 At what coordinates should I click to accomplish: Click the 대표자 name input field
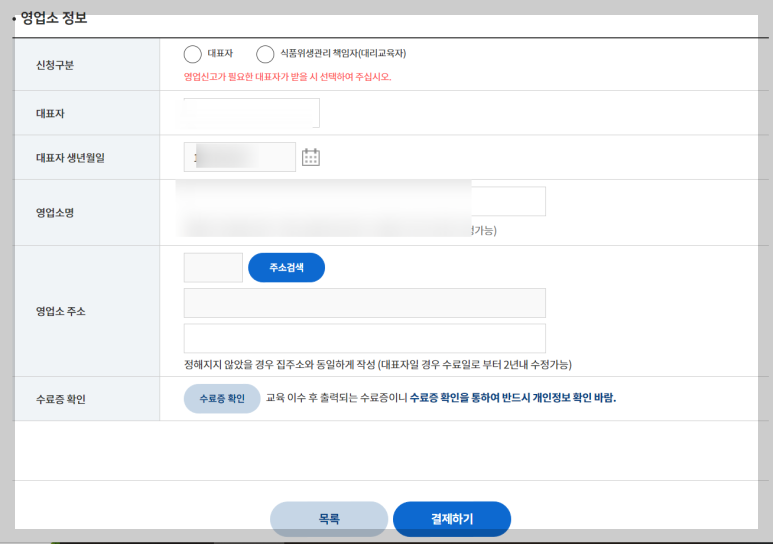(251, 113)
